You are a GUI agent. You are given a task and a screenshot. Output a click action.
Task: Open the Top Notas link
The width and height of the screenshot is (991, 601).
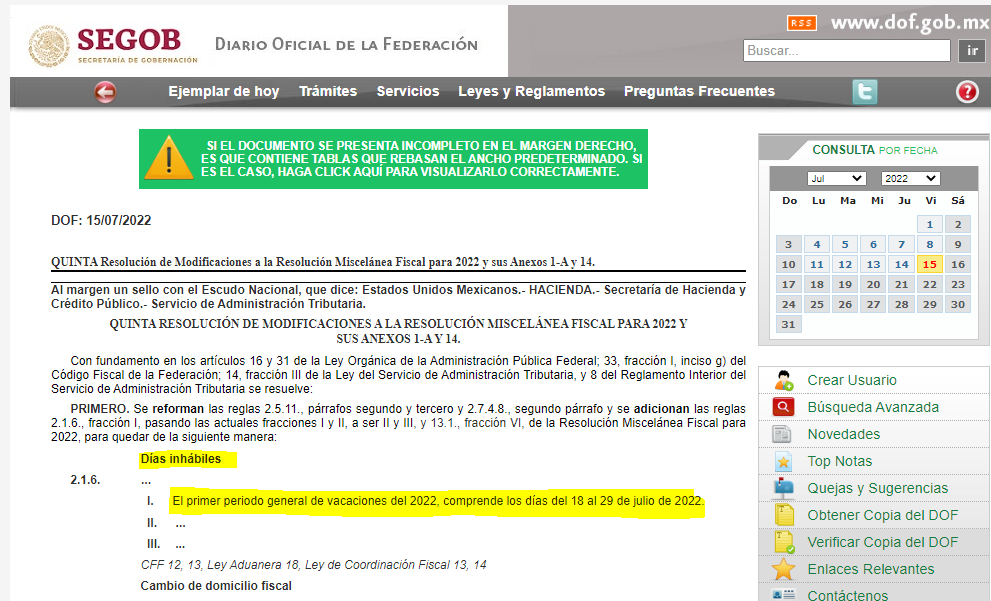(839, 461)
